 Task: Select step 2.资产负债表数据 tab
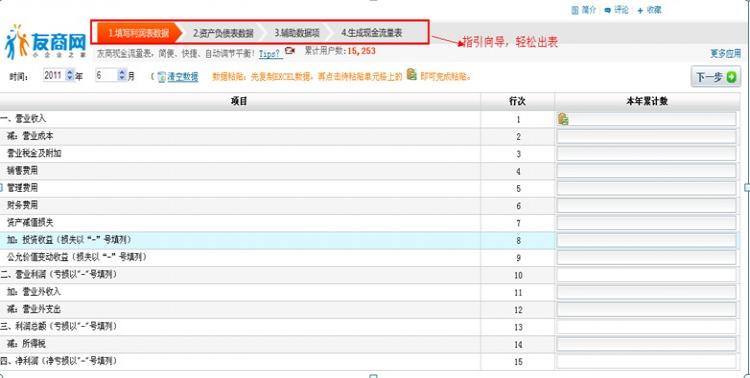(x=223, y=33)
